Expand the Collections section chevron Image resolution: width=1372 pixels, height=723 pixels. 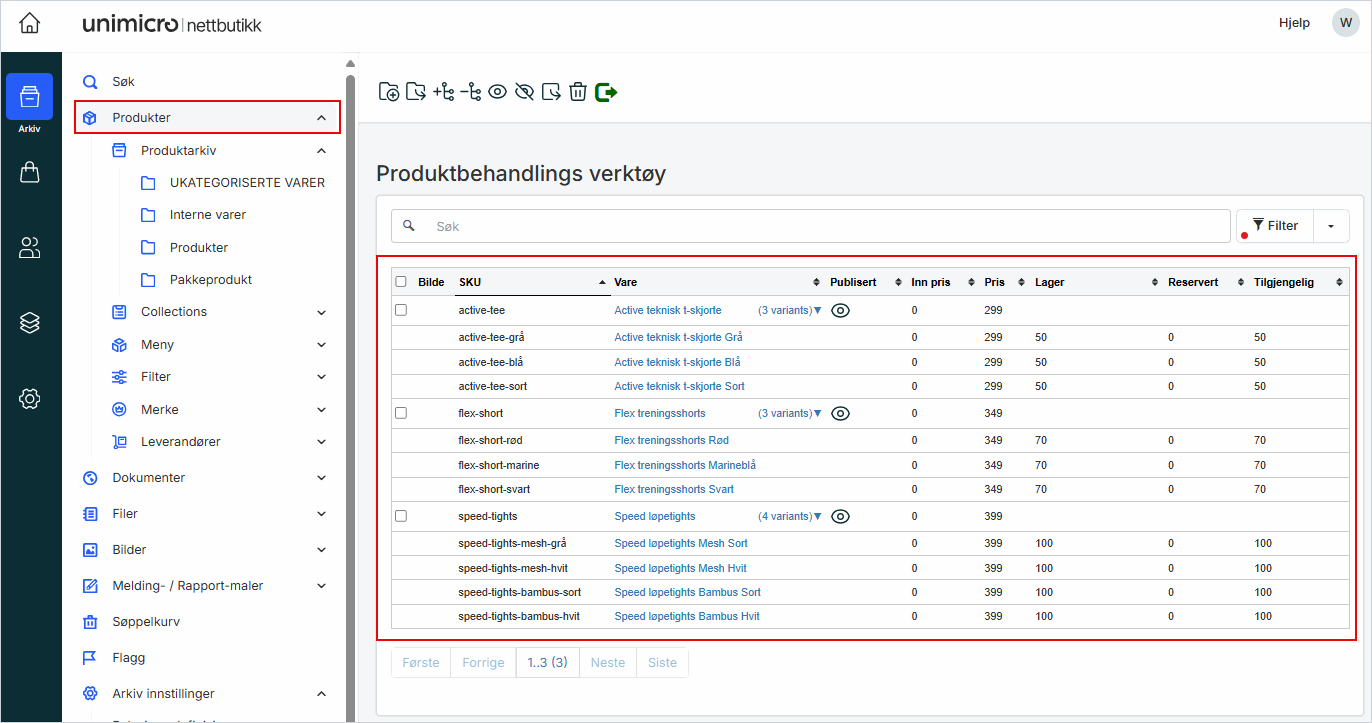point(321,312)
